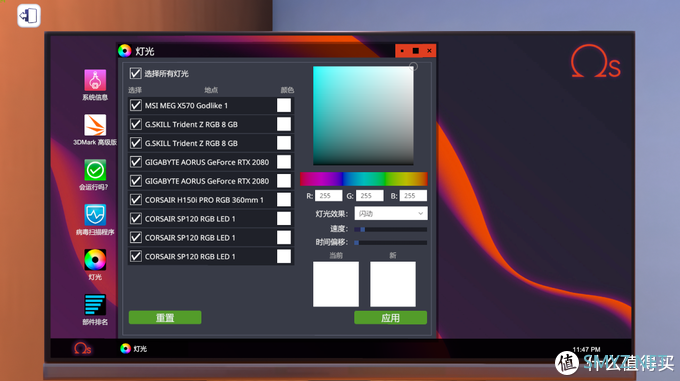Click the rainbow hue slider bar
Screen dimensions: 680x381
[363, 179]
